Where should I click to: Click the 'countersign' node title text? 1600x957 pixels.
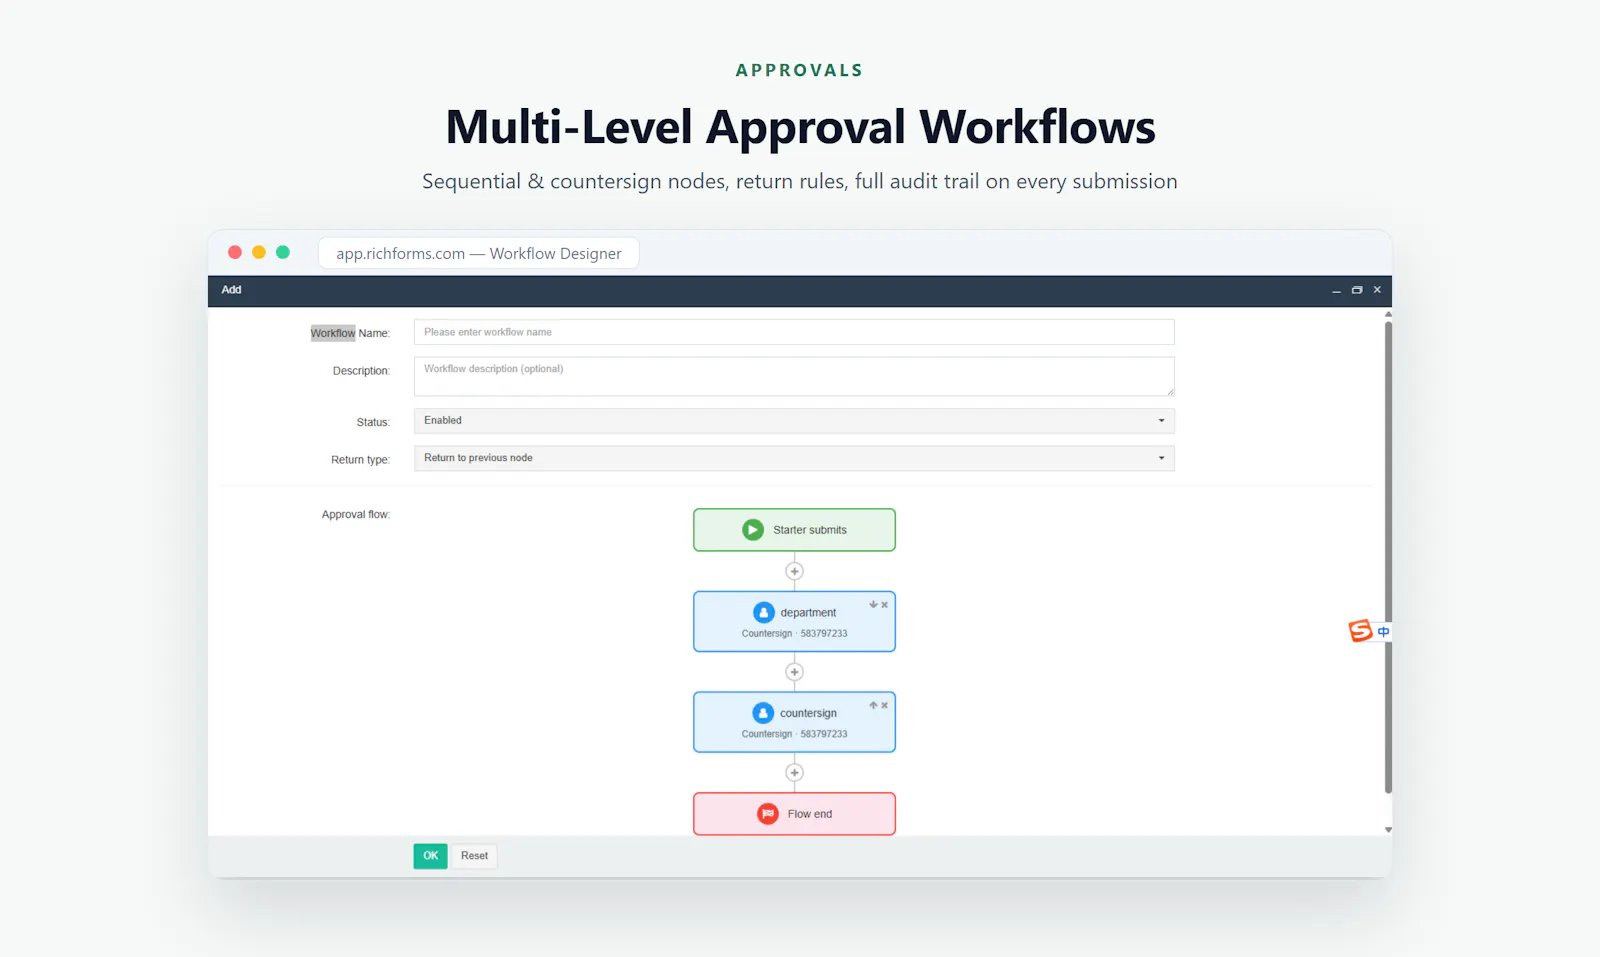pyautogui.click(x=808, y=714)
